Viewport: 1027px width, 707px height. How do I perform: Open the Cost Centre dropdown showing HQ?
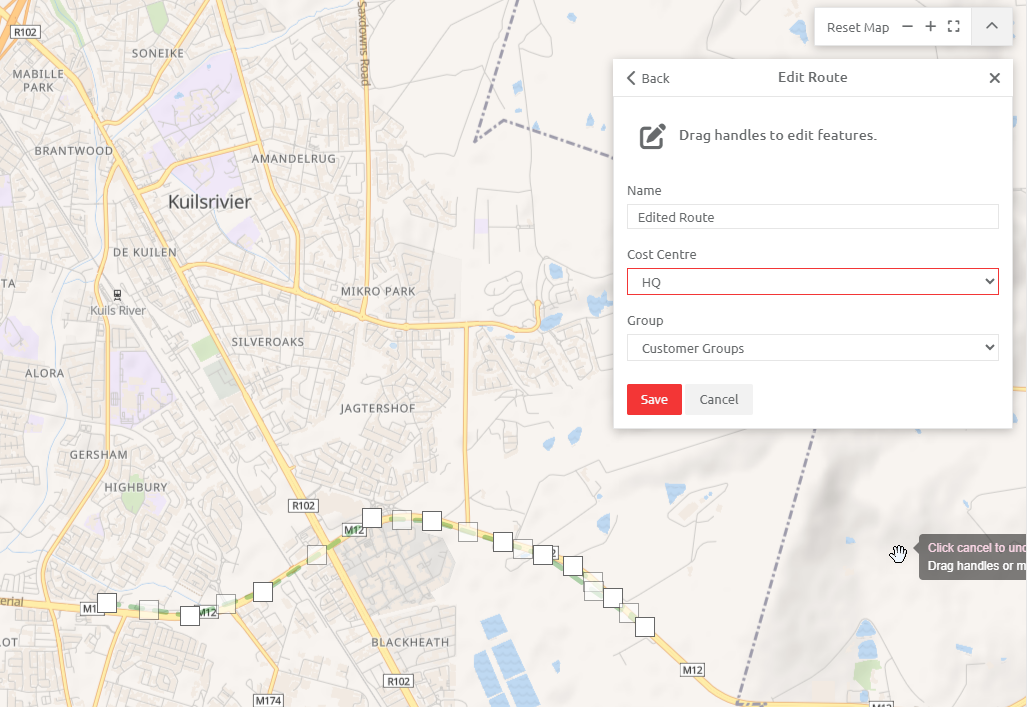click(812, 281)
